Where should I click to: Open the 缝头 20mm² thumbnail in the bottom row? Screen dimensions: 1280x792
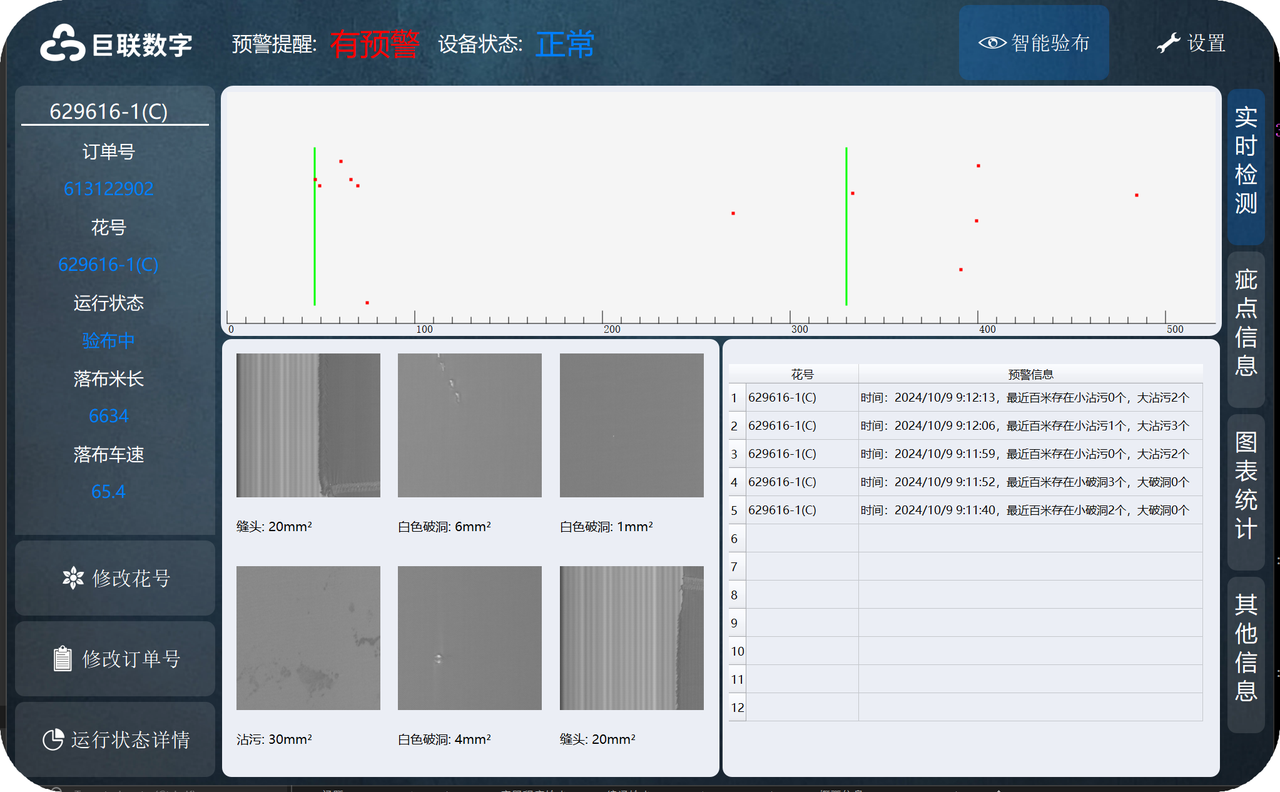[x=631, y=638]
